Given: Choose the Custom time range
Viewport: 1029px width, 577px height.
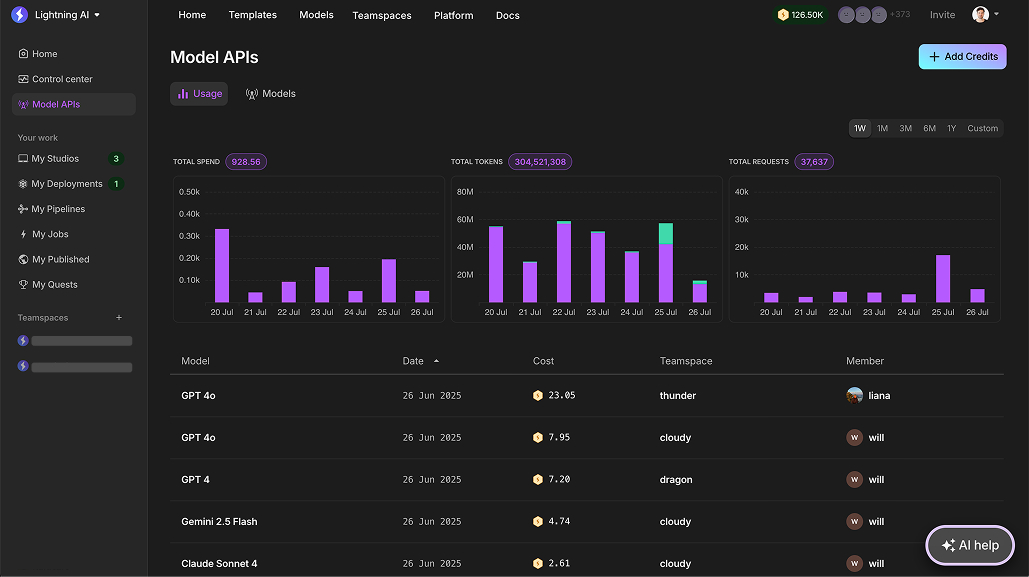Looking at the screenshot, I should click(982, 129).
